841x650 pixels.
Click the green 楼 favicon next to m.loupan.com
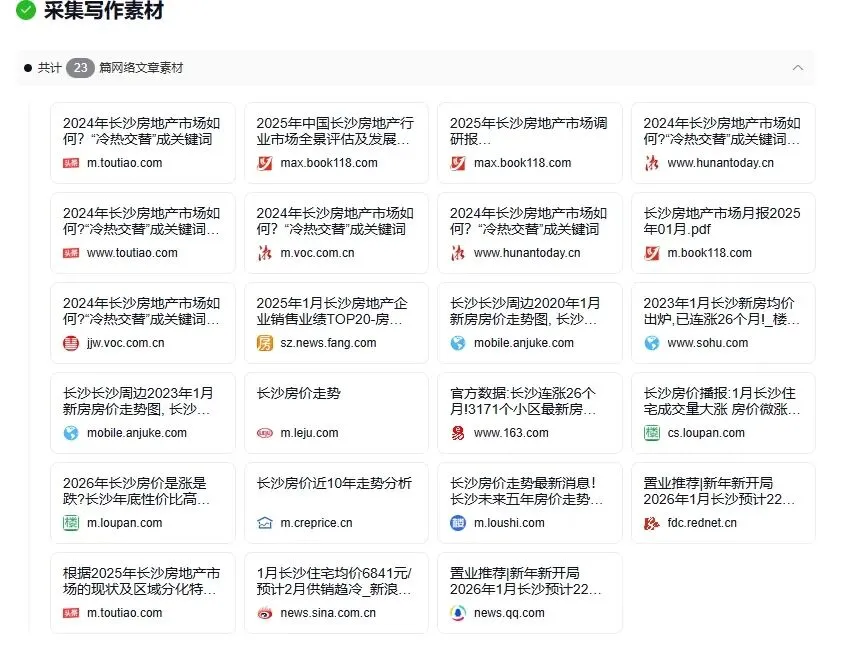71,523
